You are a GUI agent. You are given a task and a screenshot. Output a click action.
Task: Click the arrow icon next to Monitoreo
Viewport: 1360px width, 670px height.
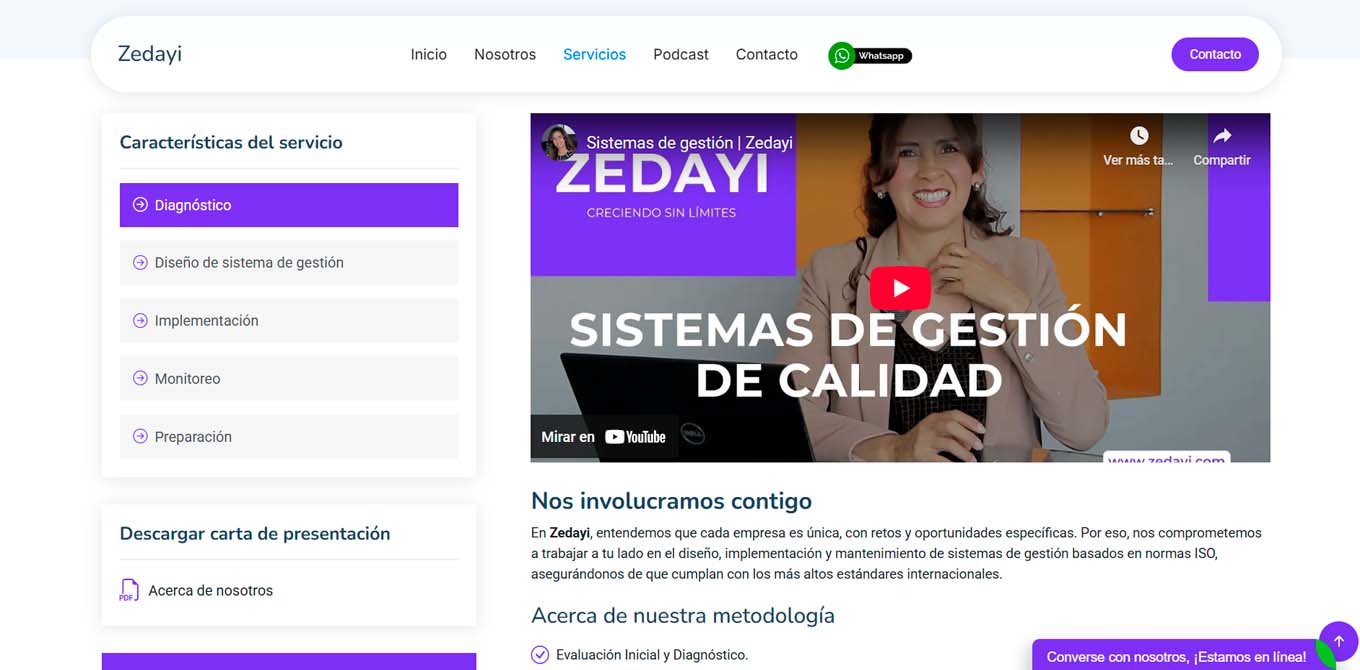[x=139, y=378]
